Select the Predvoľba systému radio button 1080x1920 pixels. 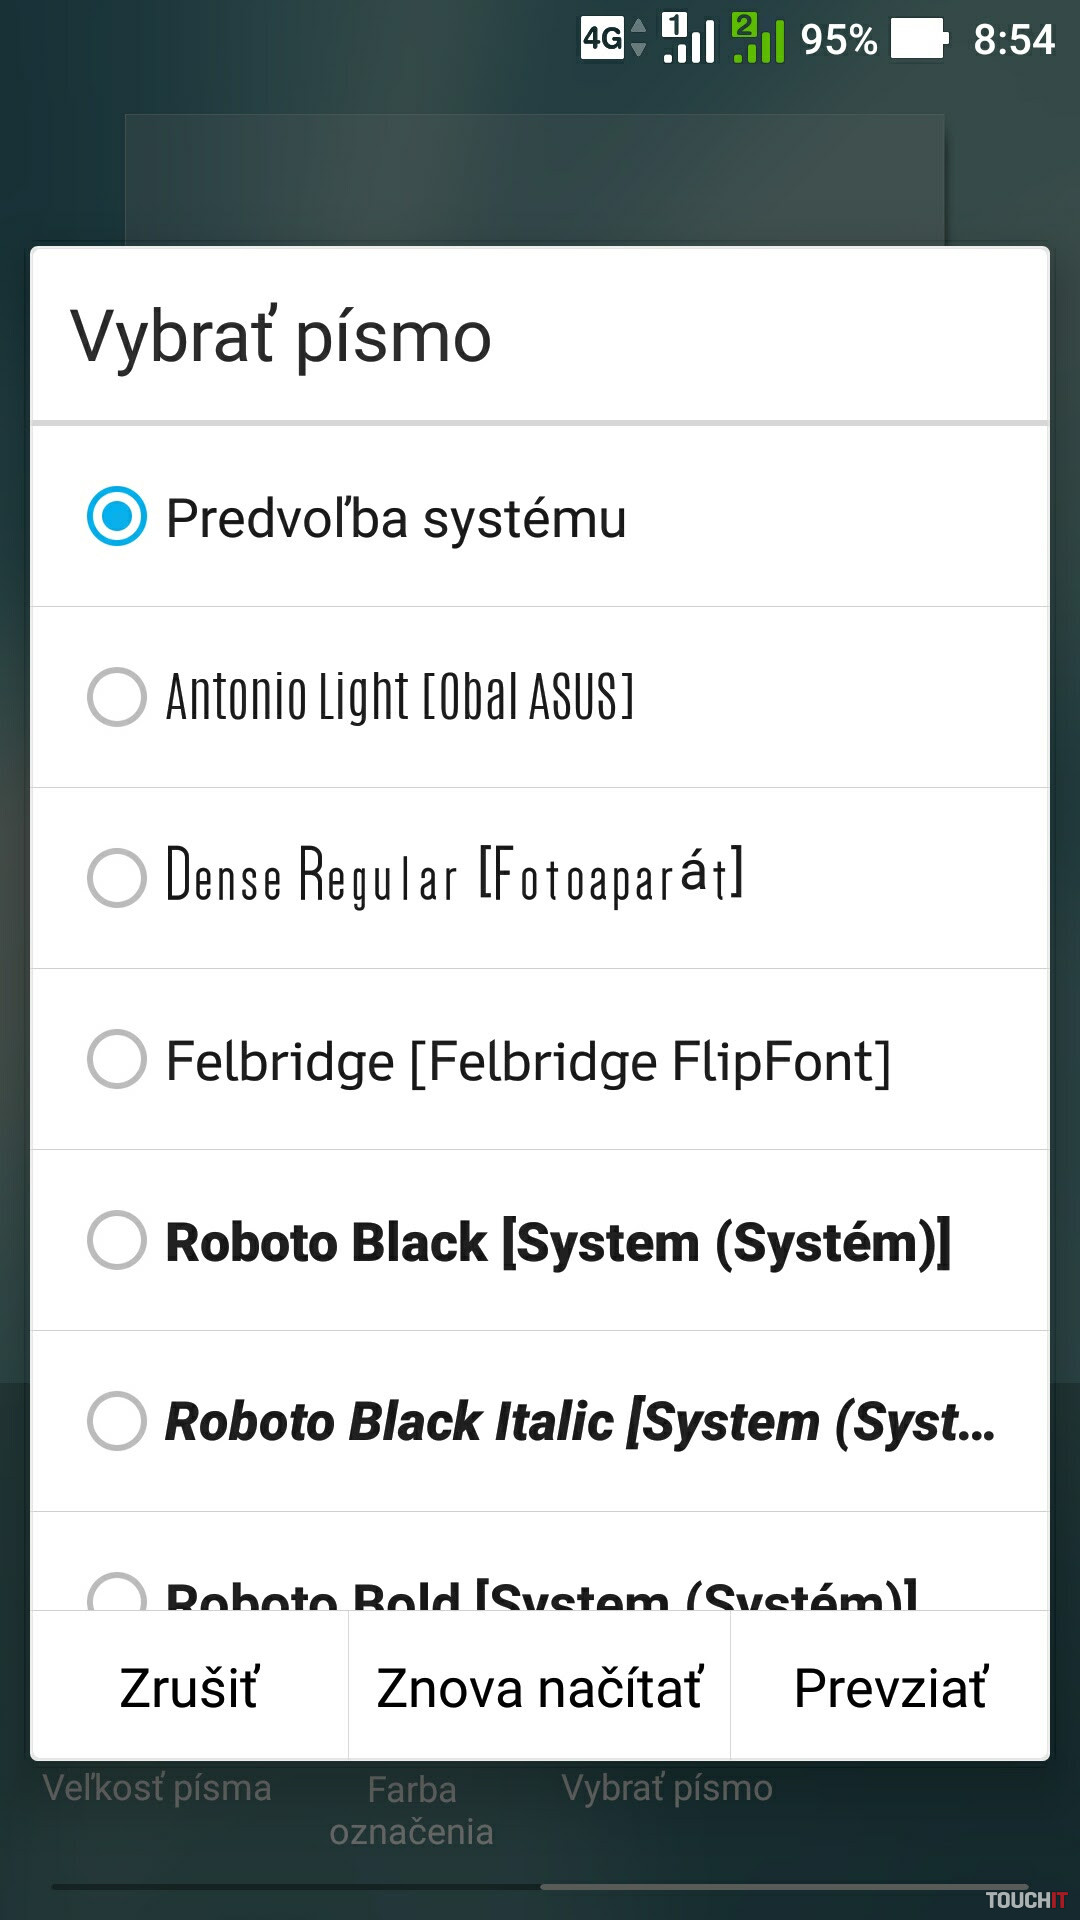click(x=117, y=516)
